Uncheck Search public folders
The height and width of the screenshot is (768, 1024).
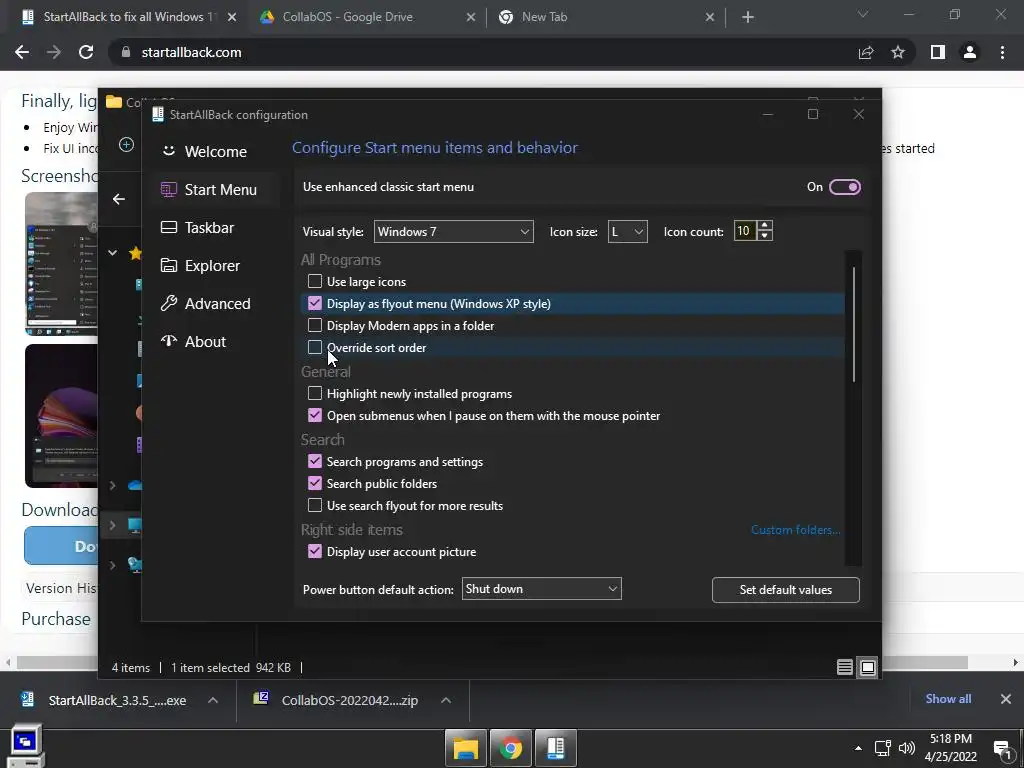coord(315,483)
